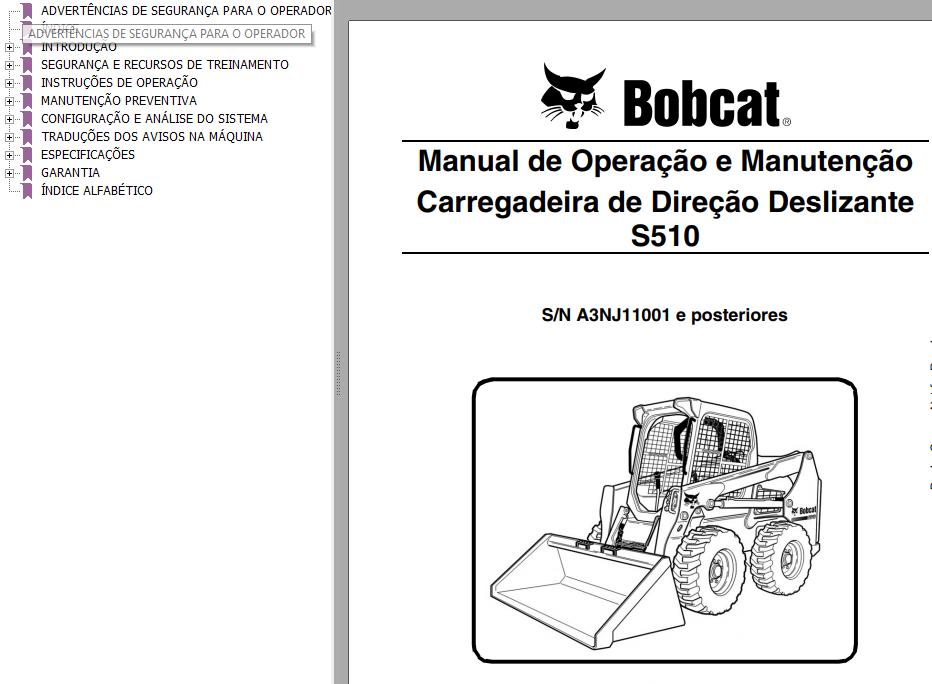This screenshot has width=932, height=684.
Task: Click the Bobcat logo on the page
Action: point(665,96)
